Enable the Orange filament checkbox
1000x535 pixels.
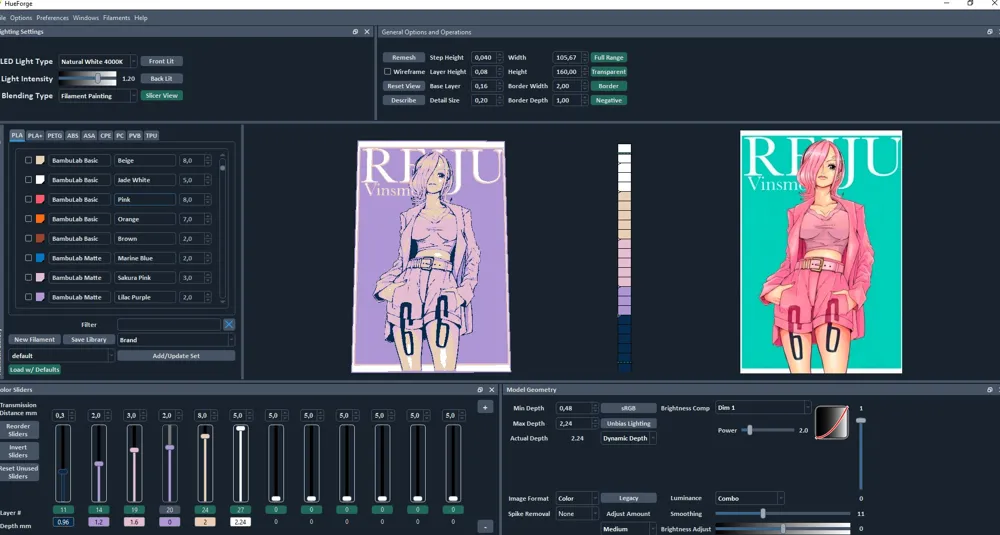click(x=28, y=219)
